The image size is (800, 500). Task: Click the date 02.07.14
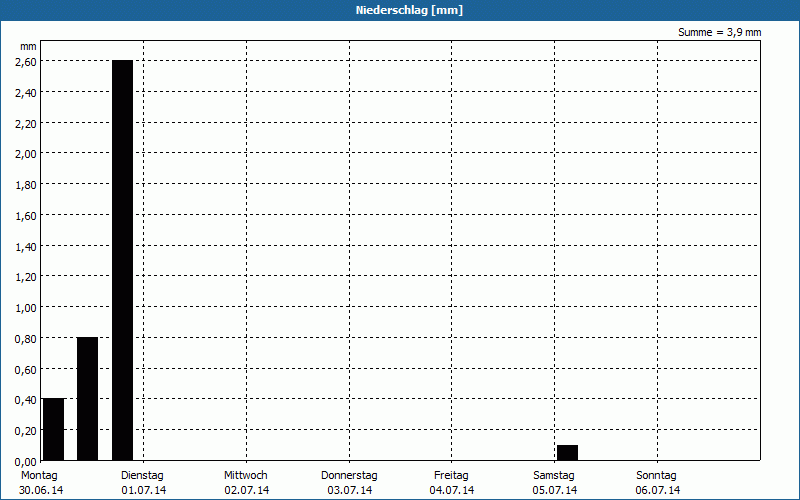coord(247,491)
